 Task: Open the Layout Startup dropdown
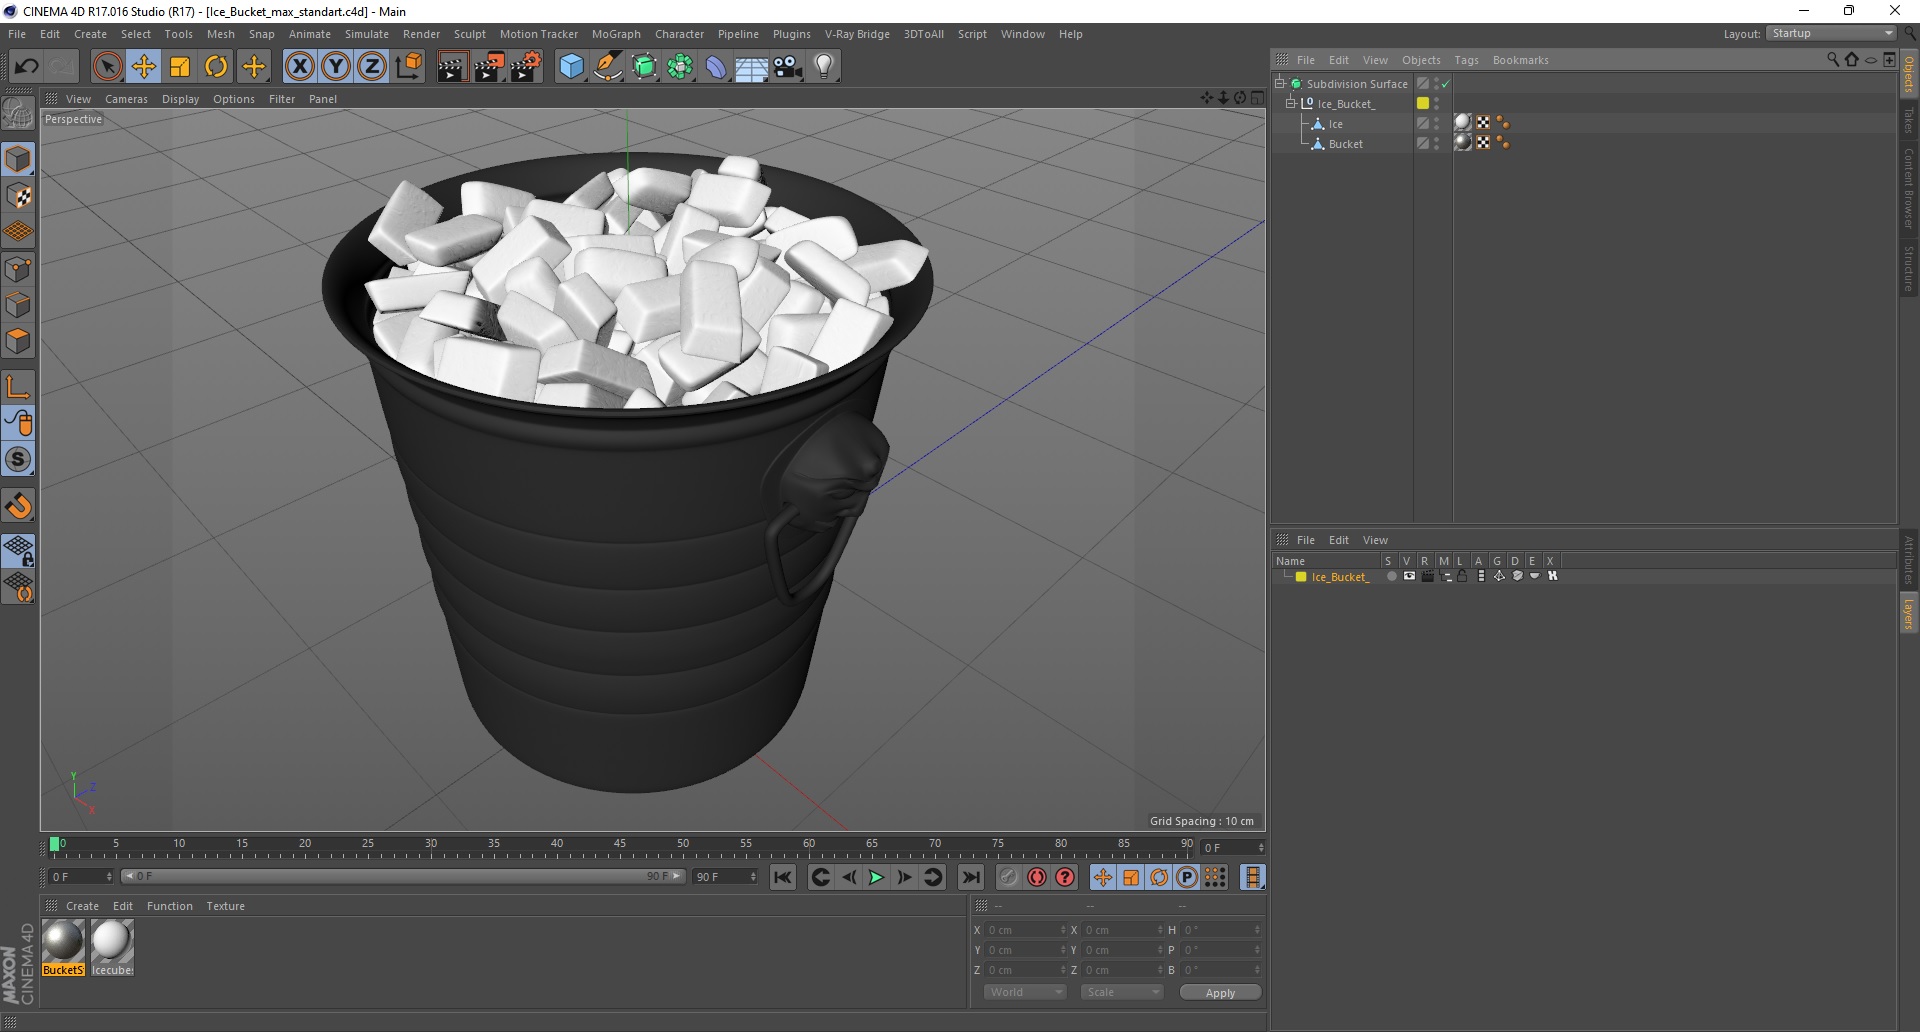(x=1831, y=34)
